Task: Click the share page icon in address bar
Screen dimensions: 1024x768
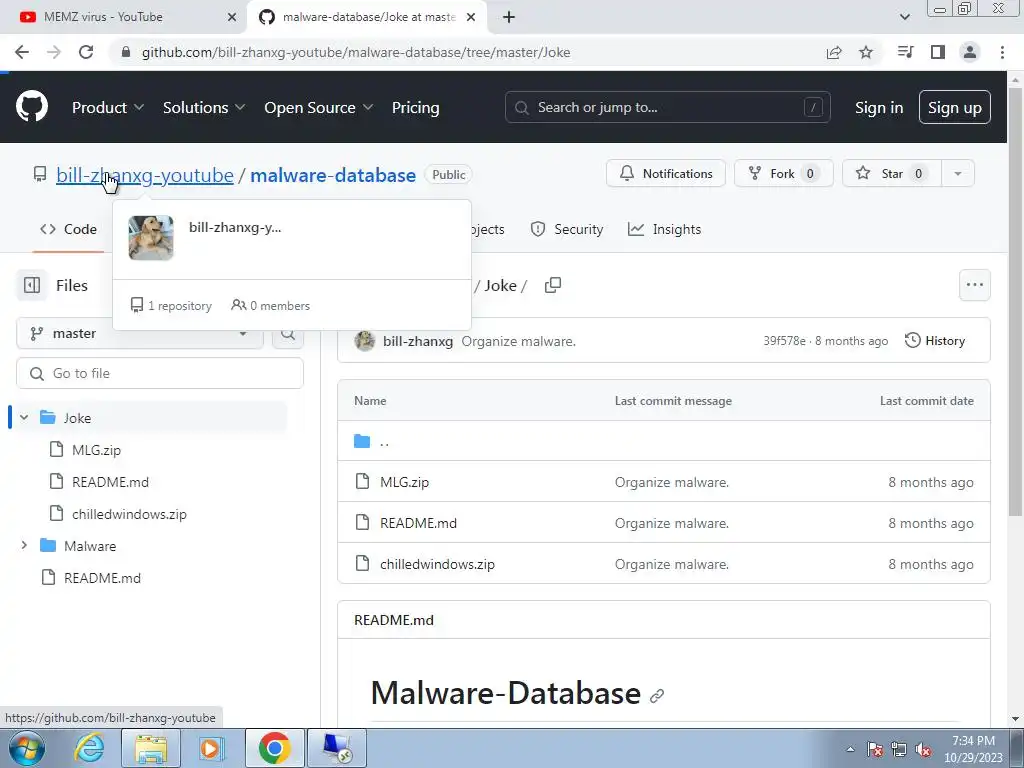Action: click(834, 52)
